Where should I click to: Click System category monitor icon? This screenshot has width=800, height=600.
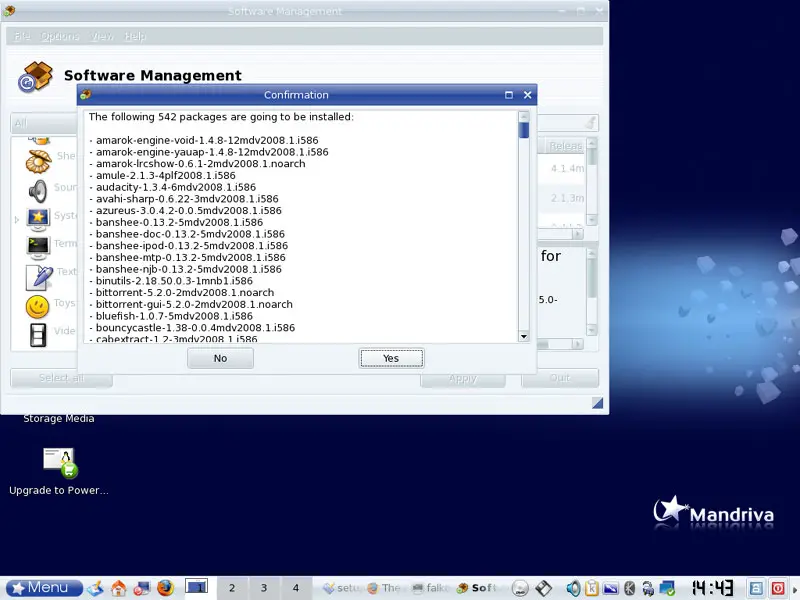[38, 219]
